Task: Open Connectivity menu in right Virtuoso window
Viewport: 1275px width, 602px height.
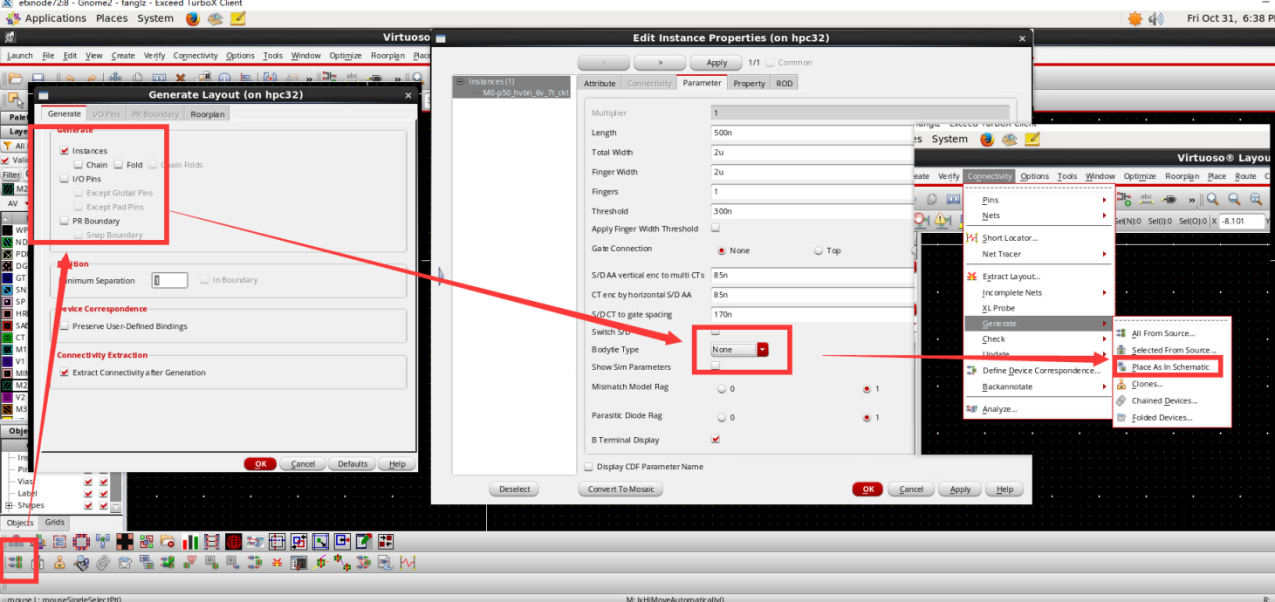Action: click(x=990, y=176)
